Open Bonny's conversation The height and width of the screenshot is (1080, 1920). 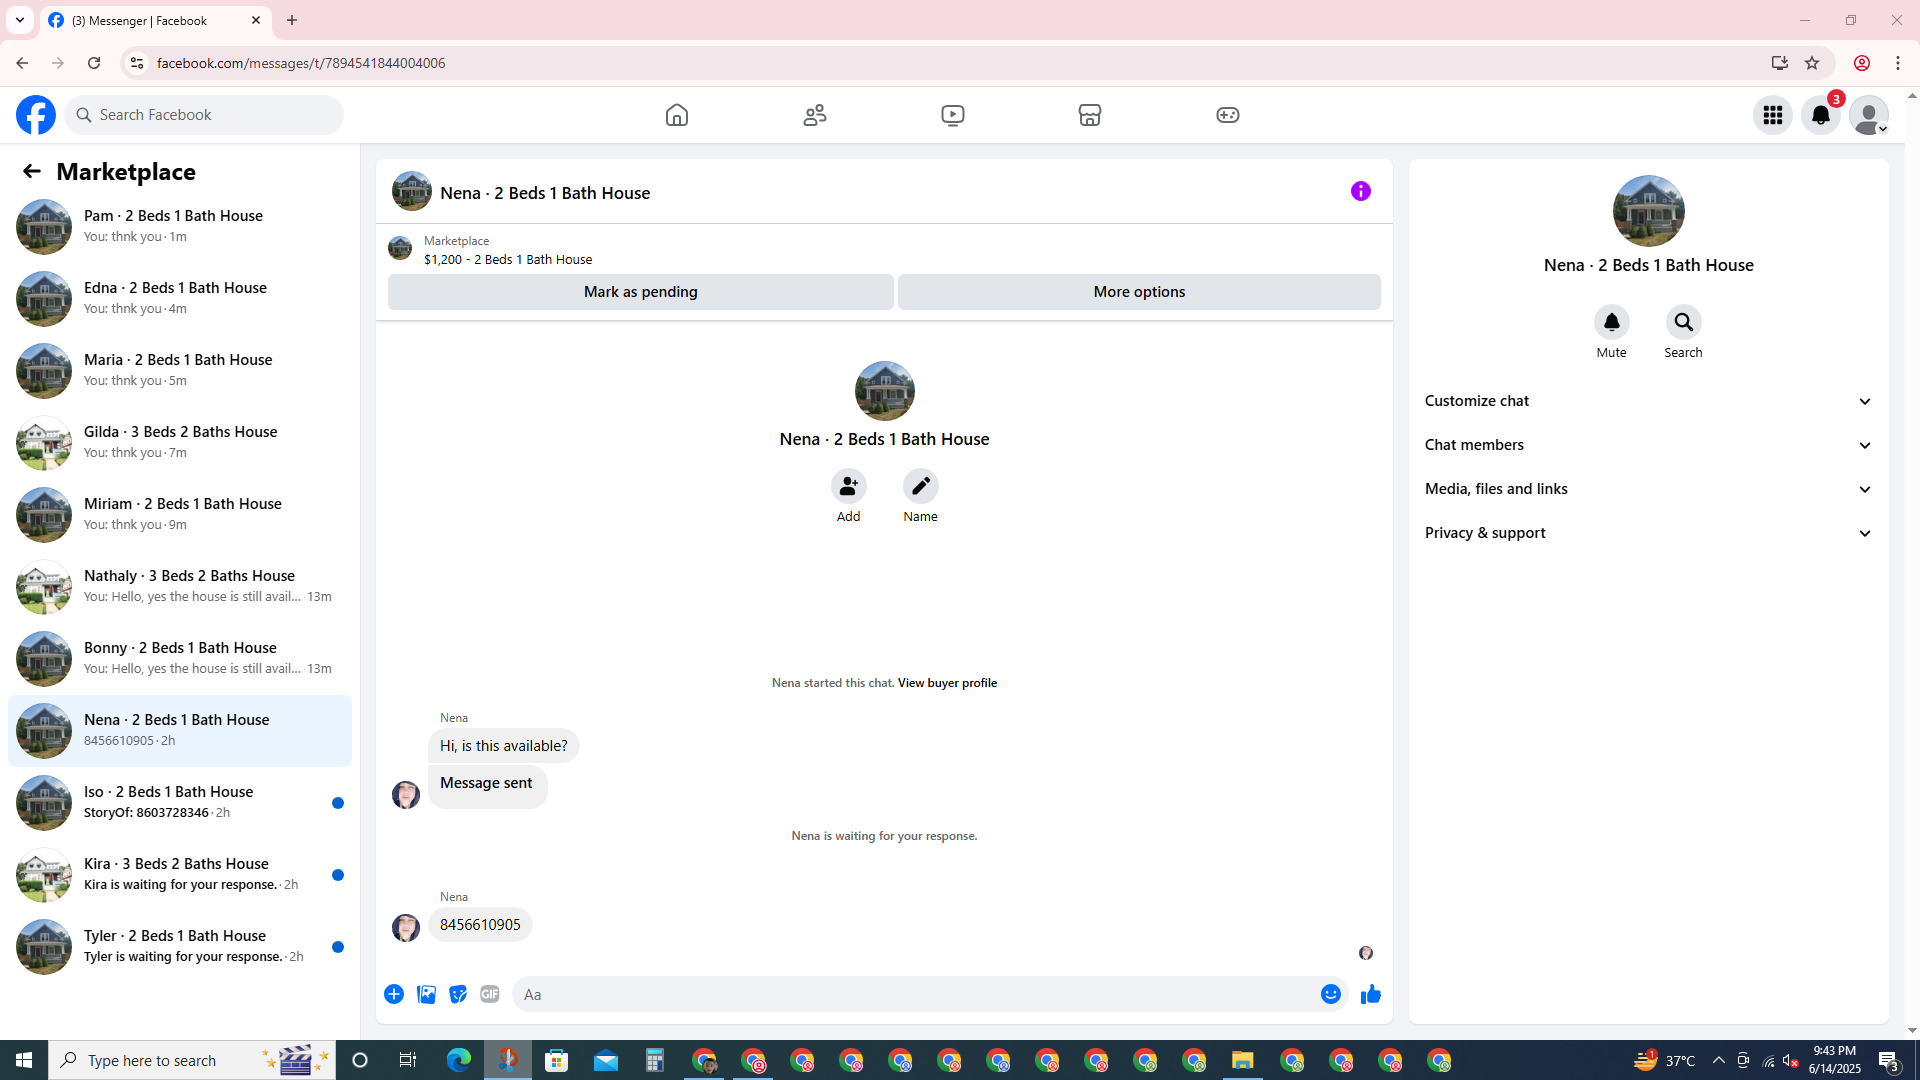[180, 659]
